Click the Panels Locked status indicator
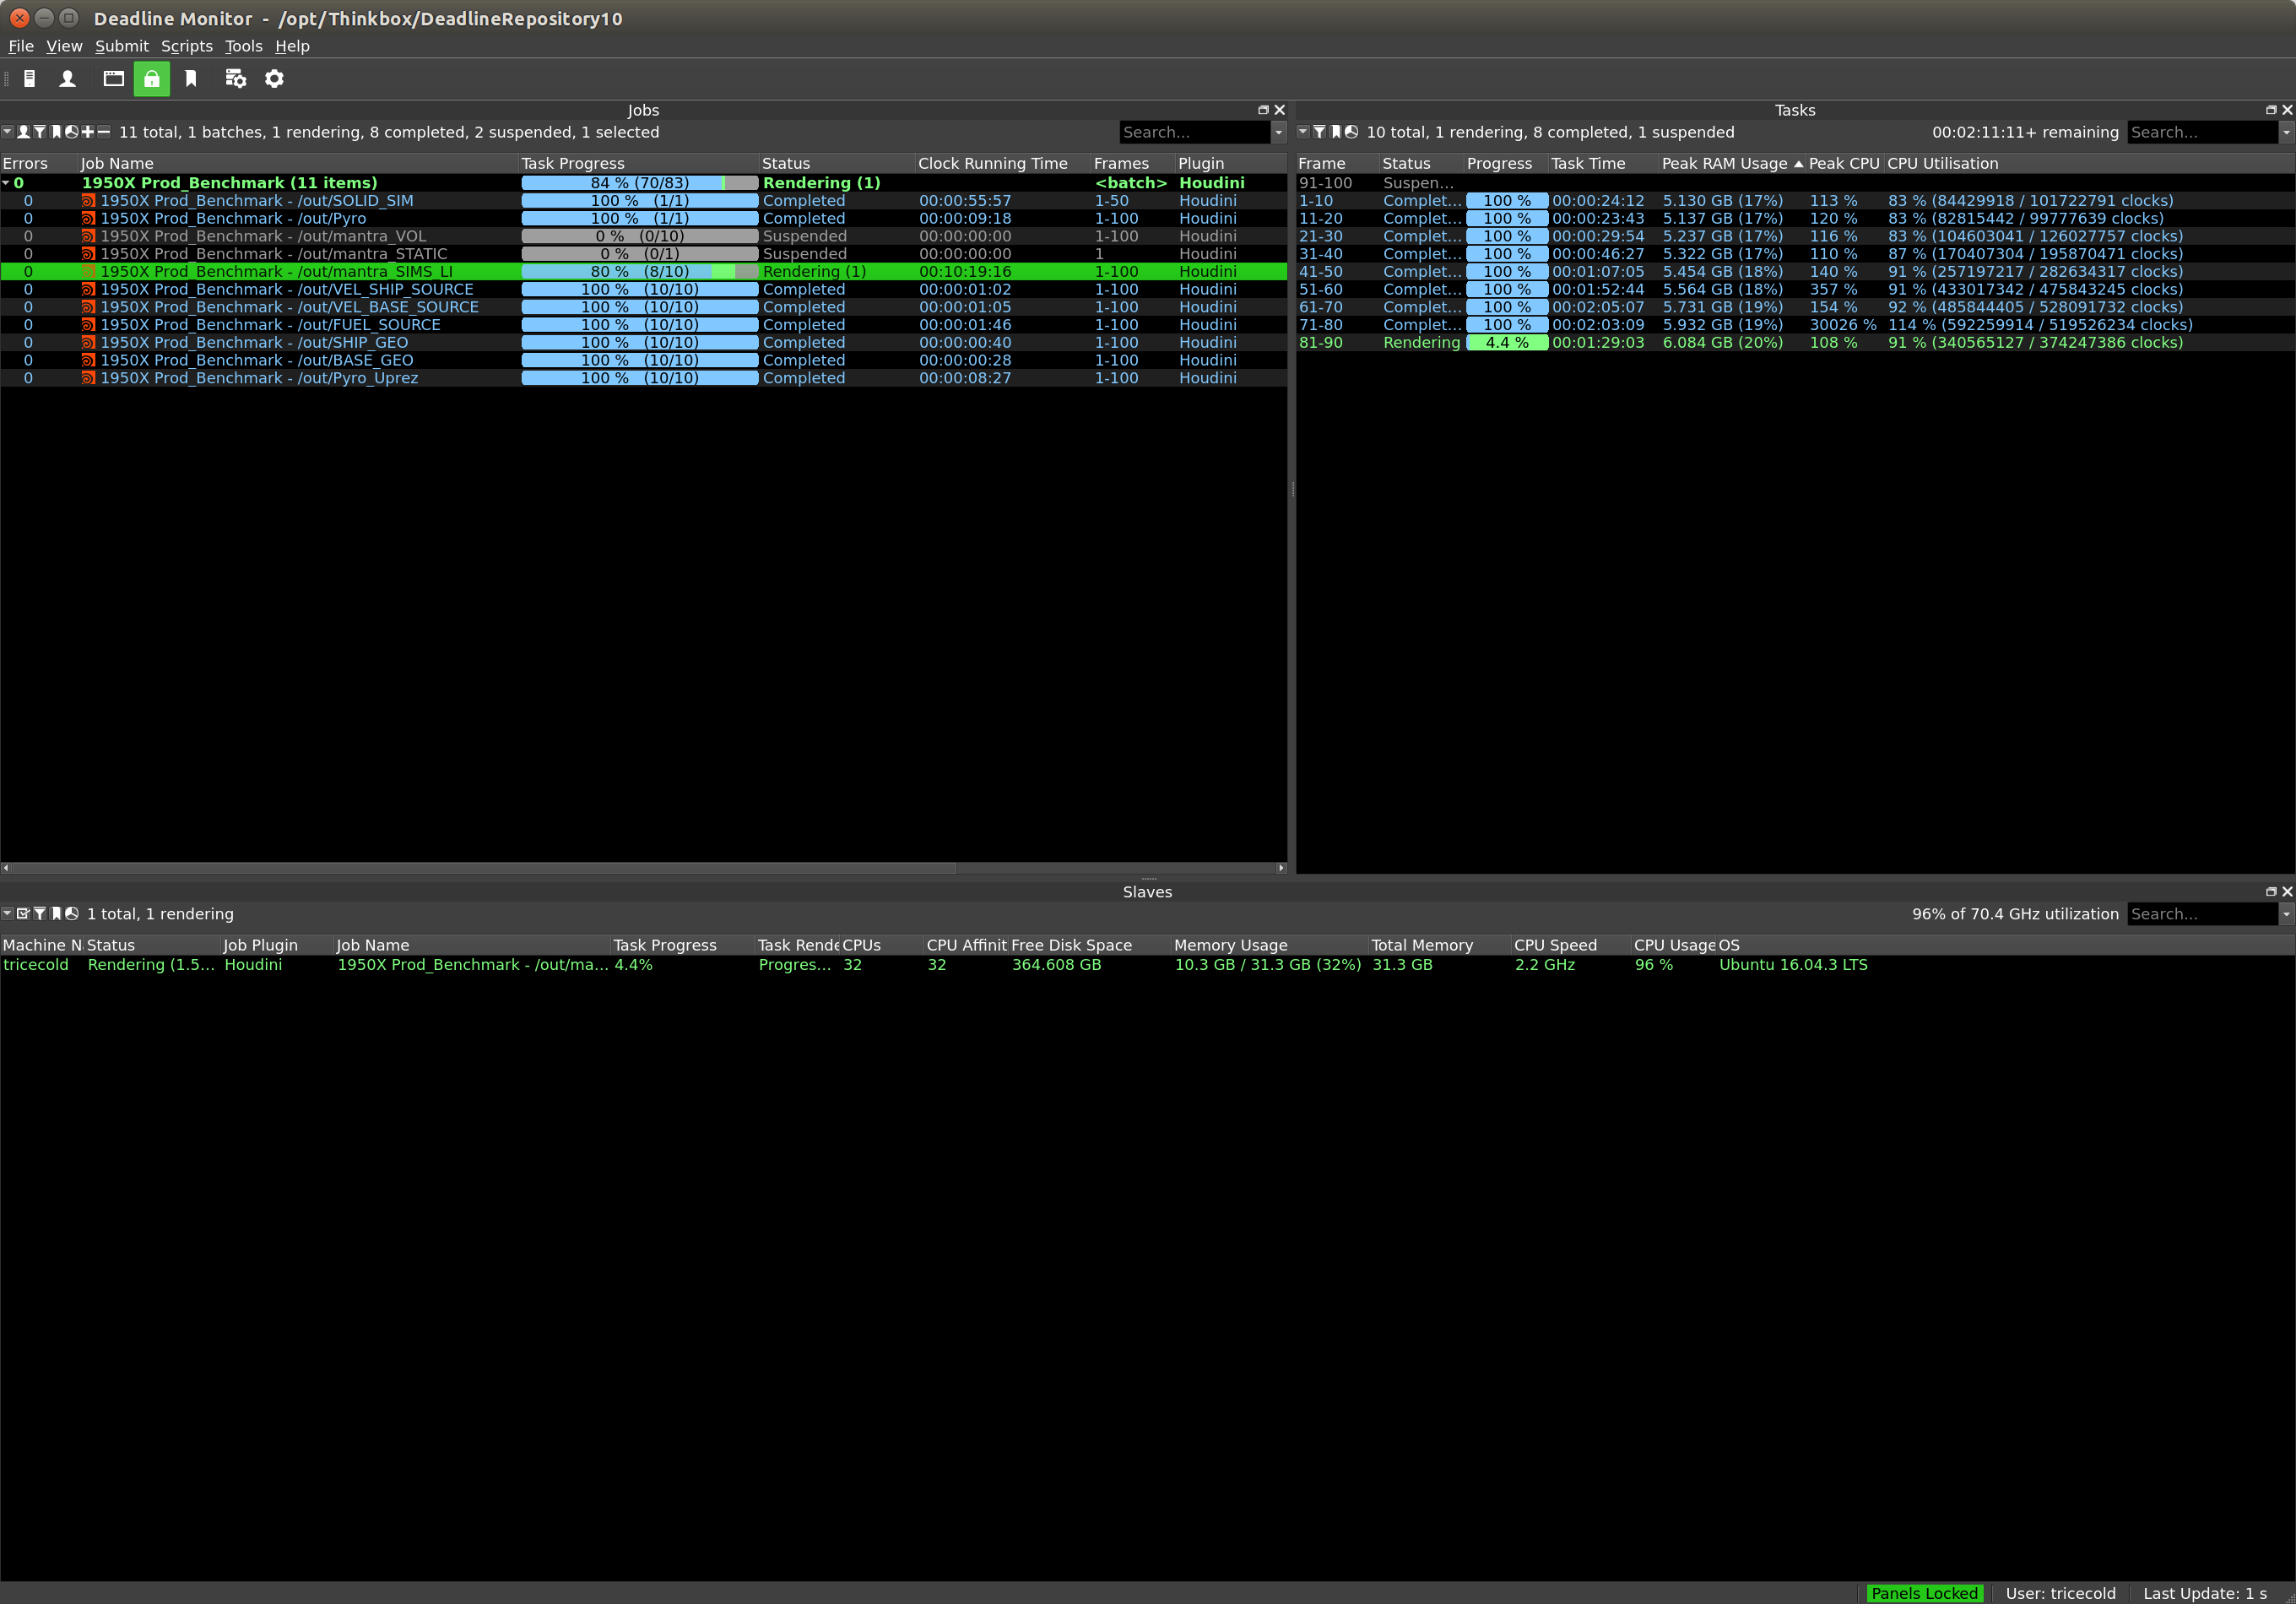The image size is (2296, 1604). coord(1924,1594)
